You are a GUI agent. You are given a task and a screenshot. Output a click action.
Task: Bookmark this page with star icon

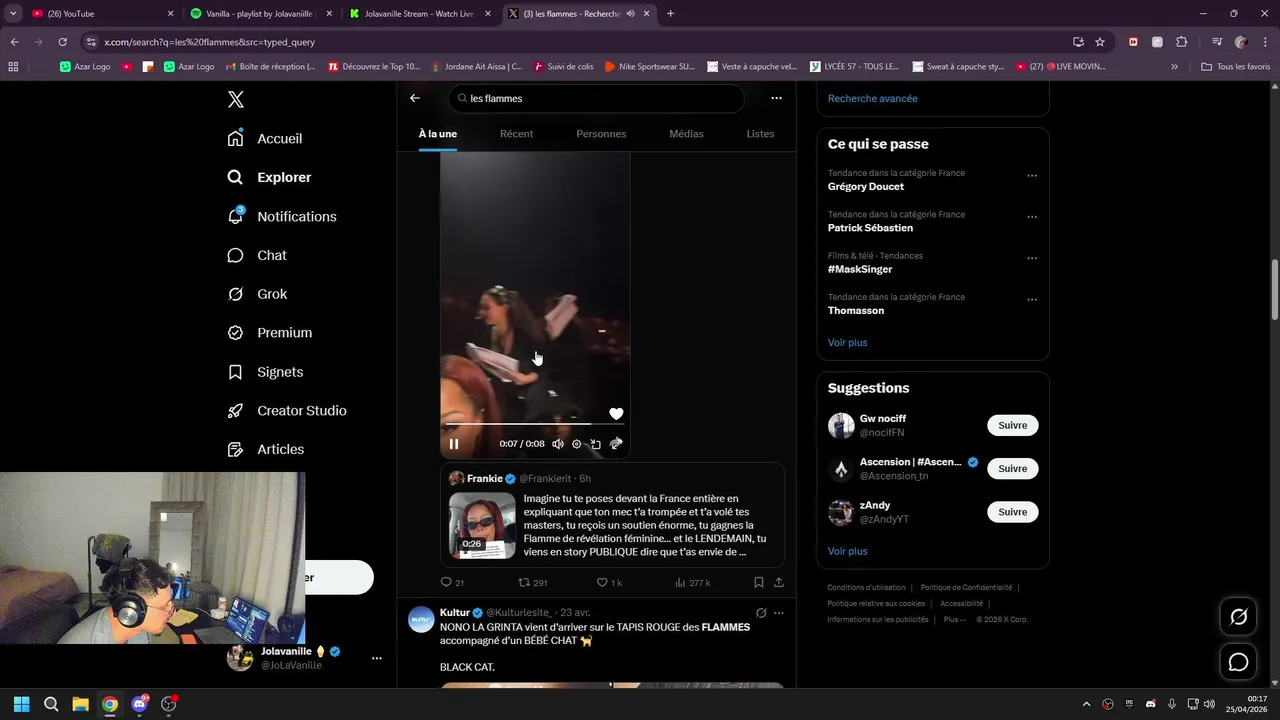(x=1100, y=42)
